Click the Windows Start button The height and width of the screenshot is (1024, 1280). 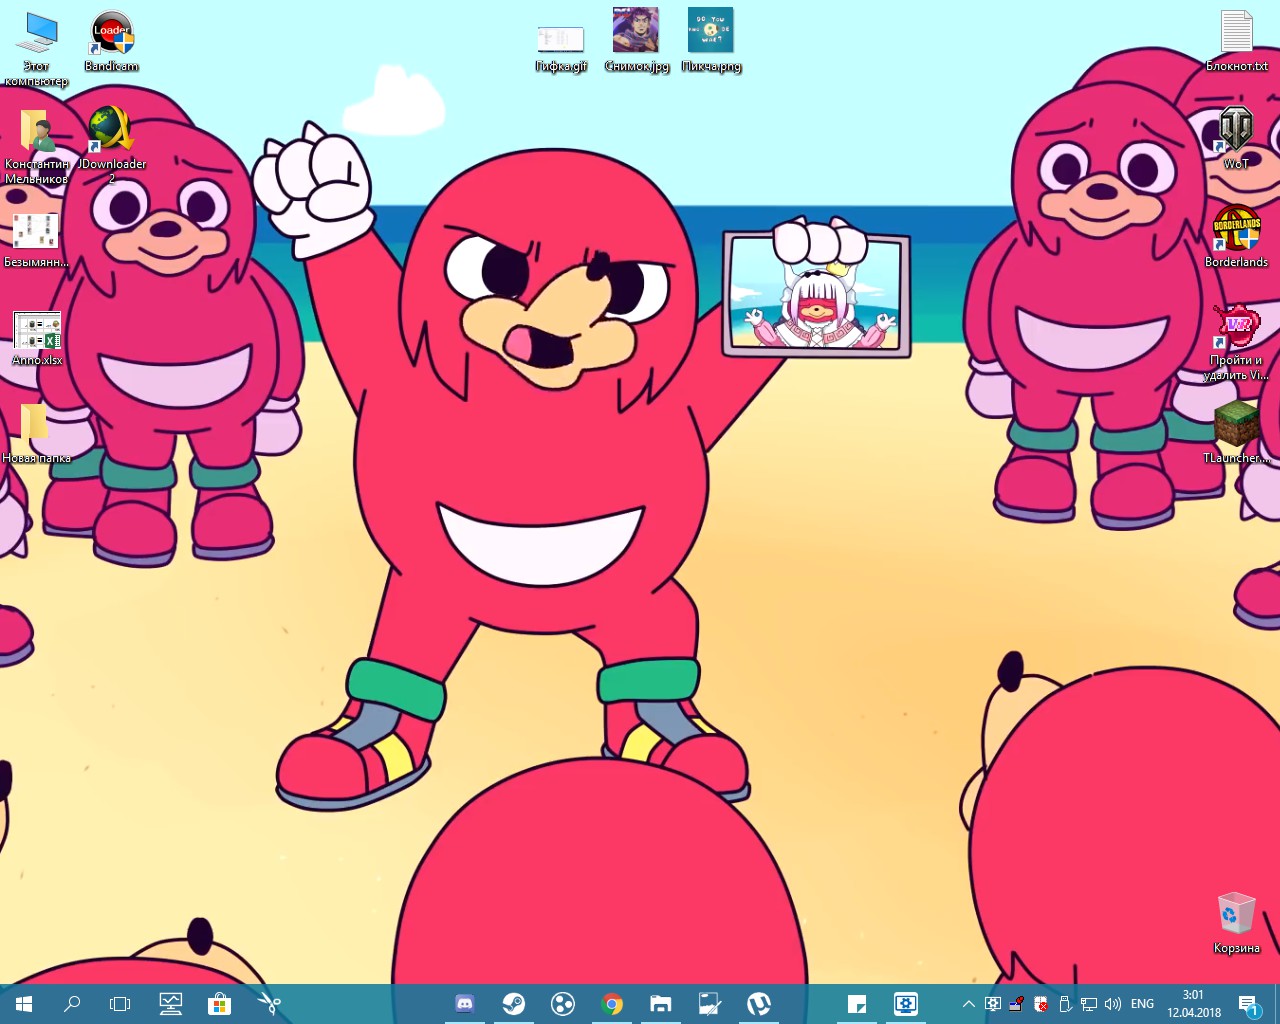pos(24,1004)
